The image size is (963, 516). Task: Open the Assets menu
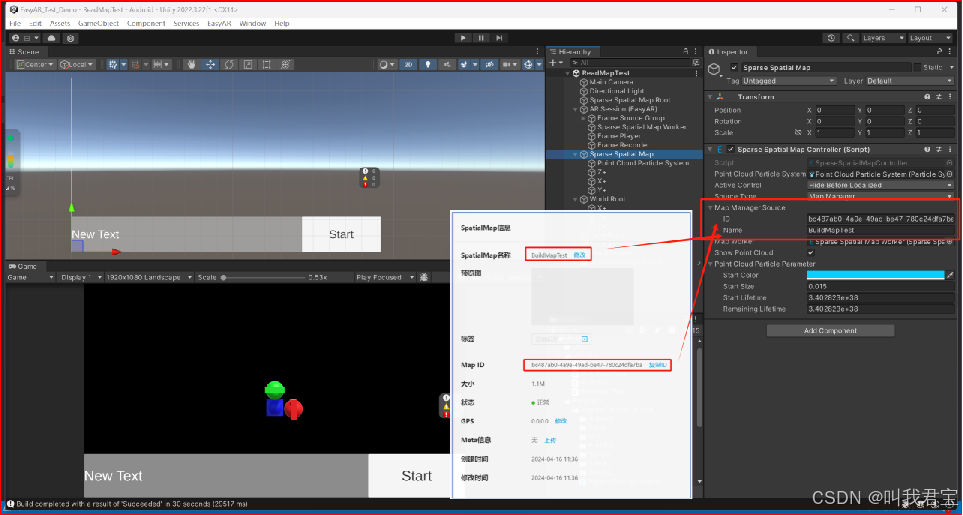[x=60, y=23]
